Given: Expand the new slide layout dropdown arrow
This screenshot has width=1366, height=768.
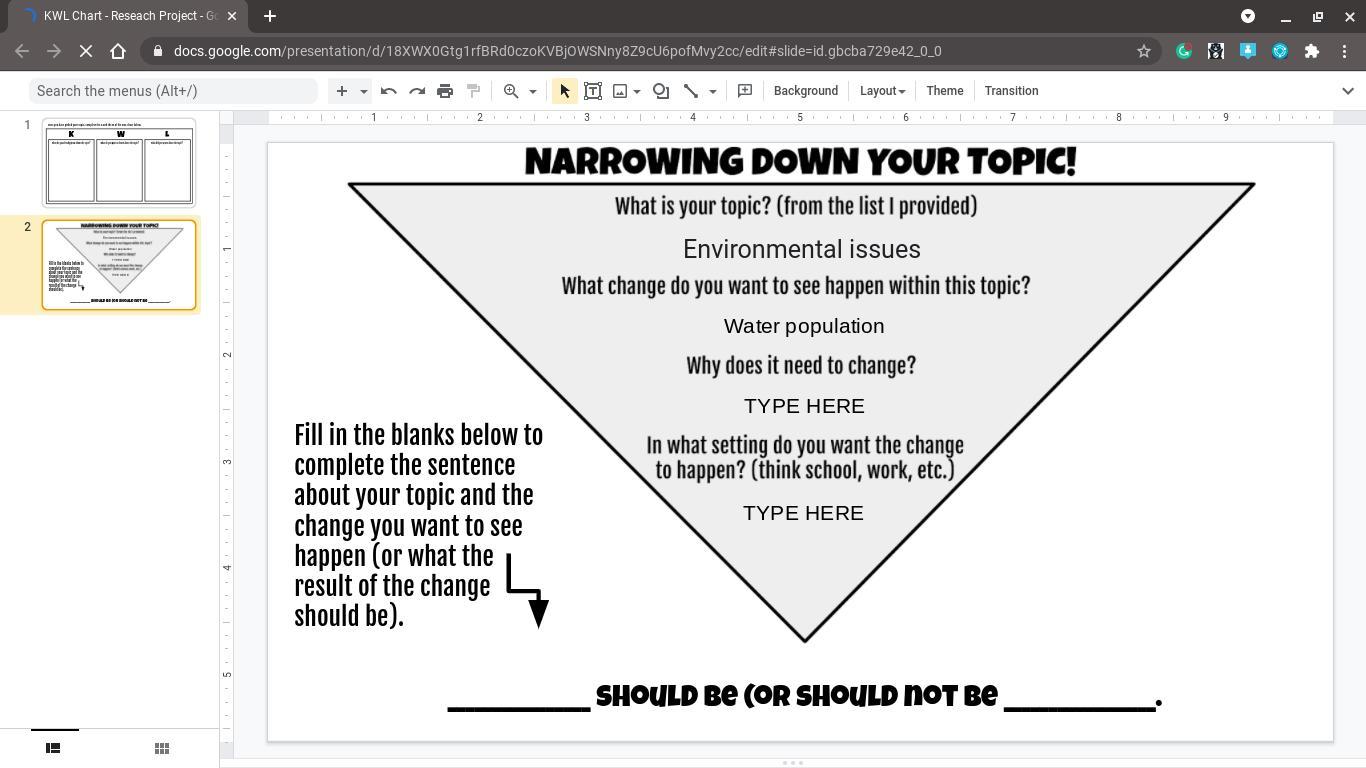Looking at the screenshot, I should tap(364, 91).
